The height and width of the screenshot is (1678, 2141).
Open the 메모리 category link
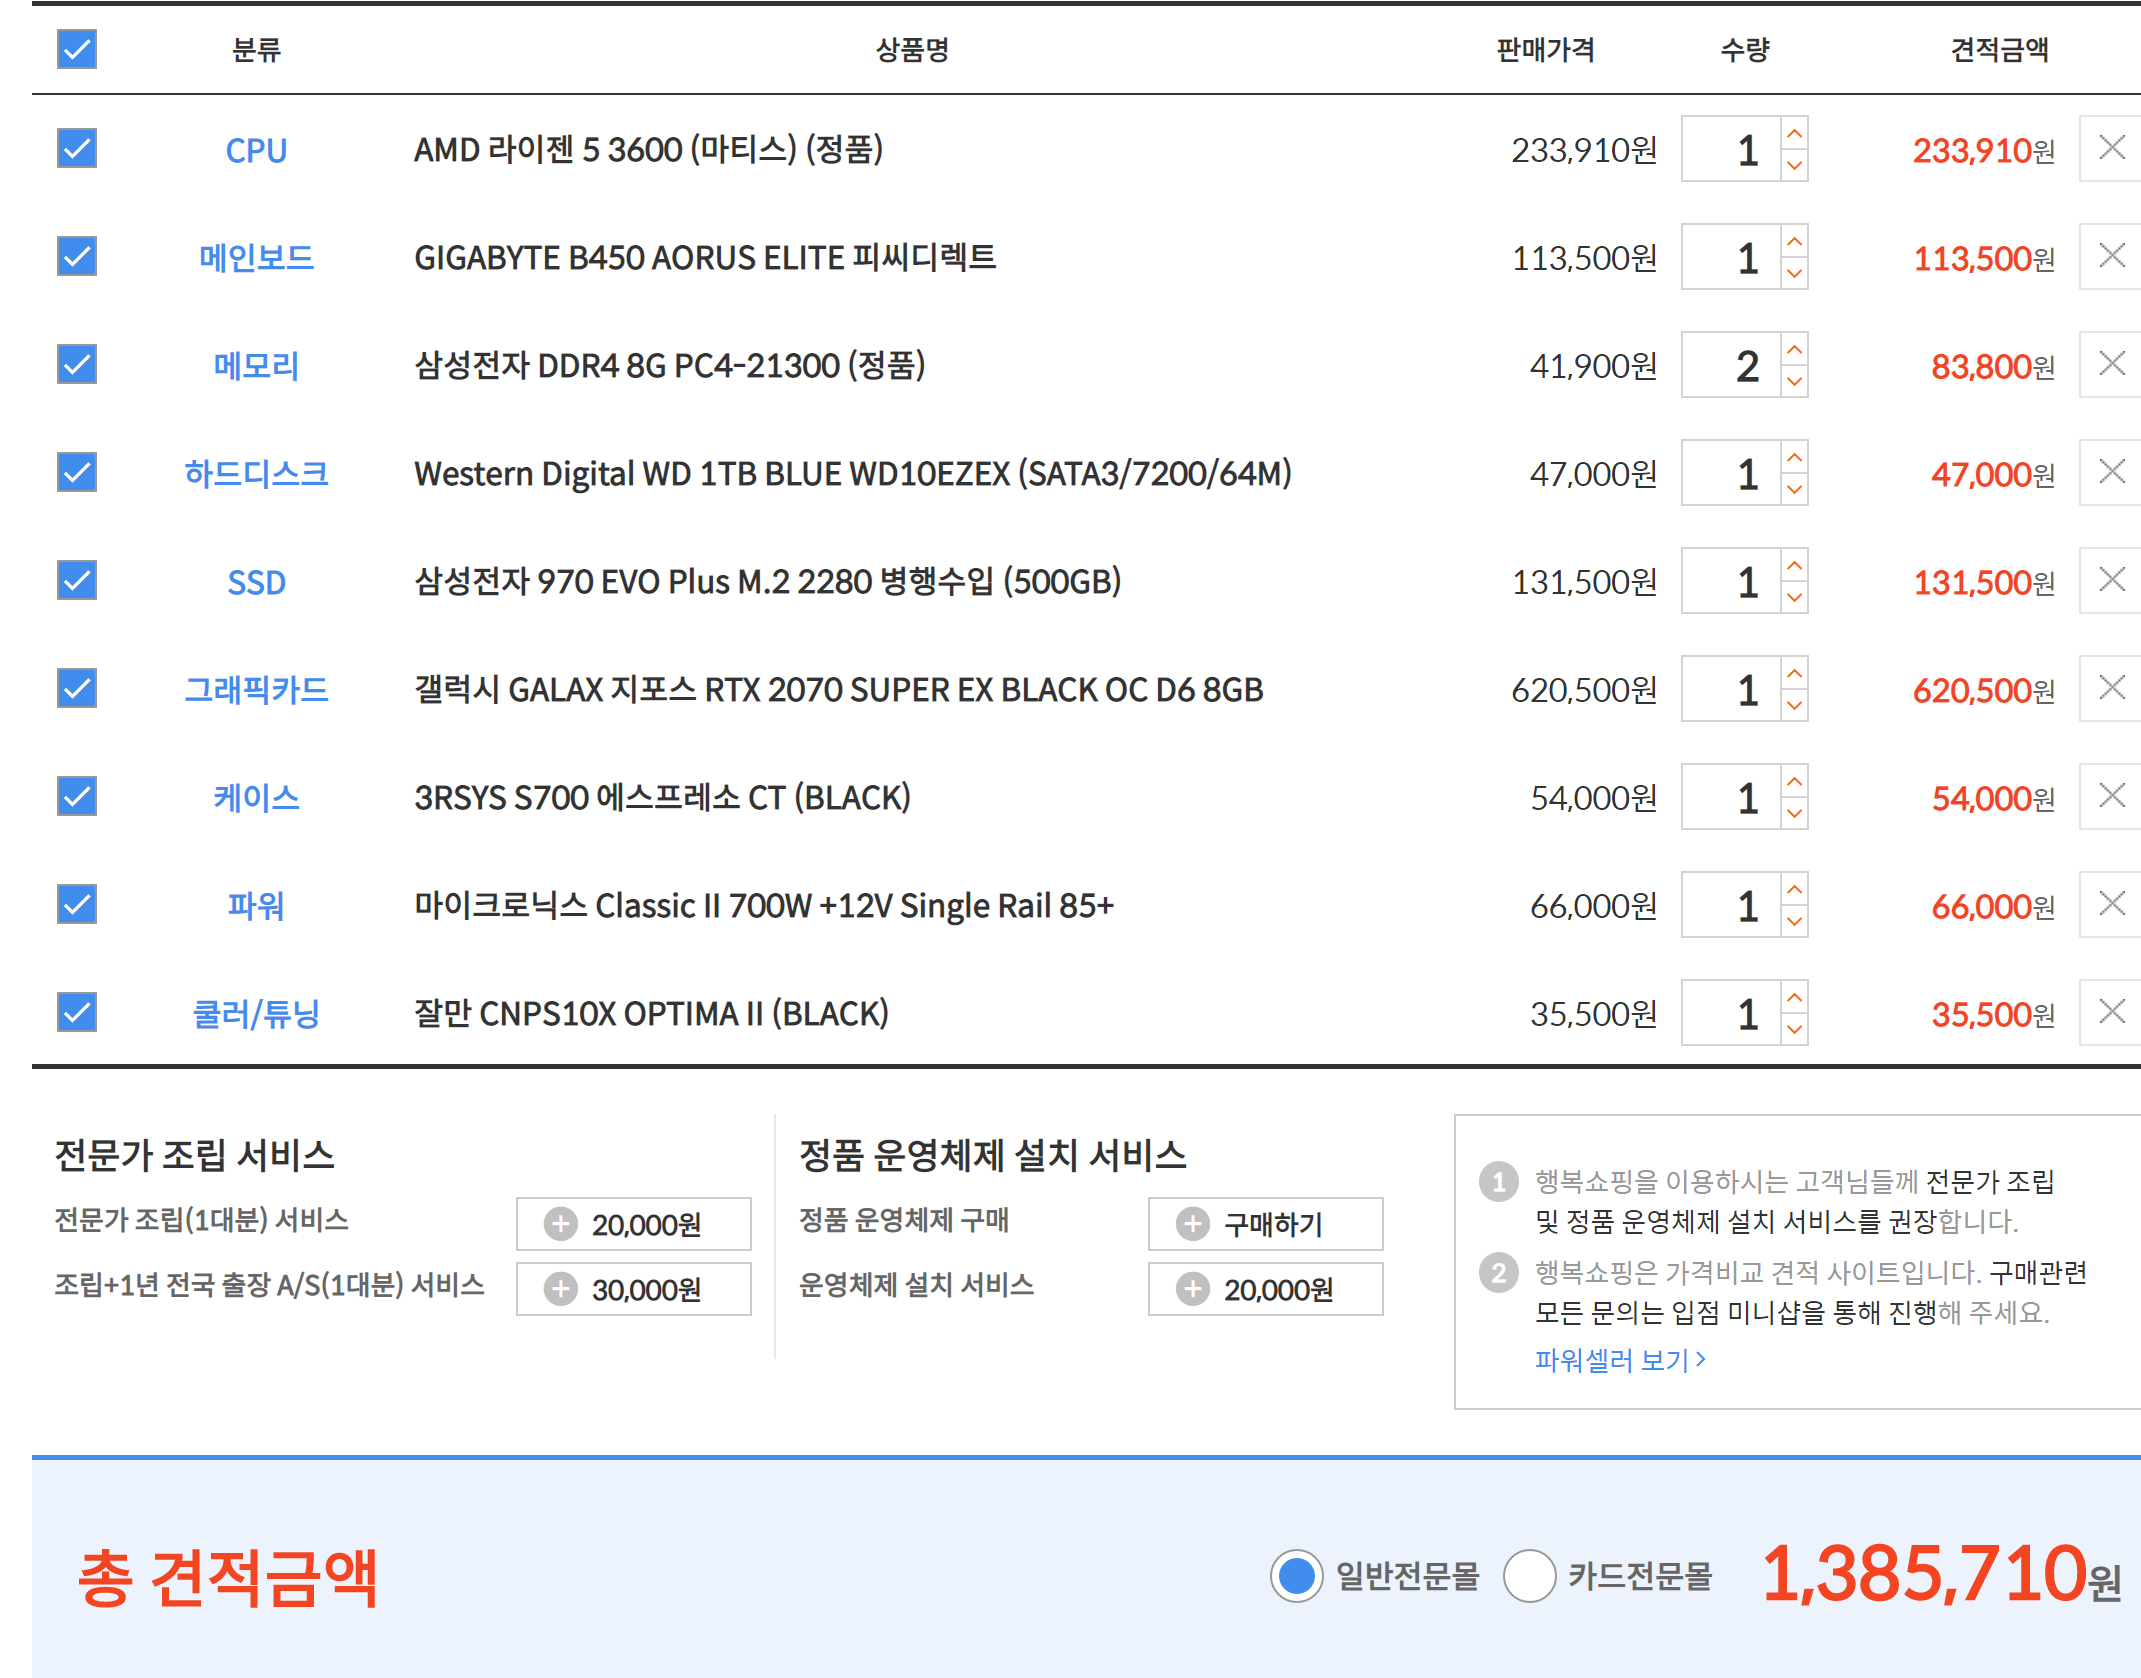click(256, 366)
